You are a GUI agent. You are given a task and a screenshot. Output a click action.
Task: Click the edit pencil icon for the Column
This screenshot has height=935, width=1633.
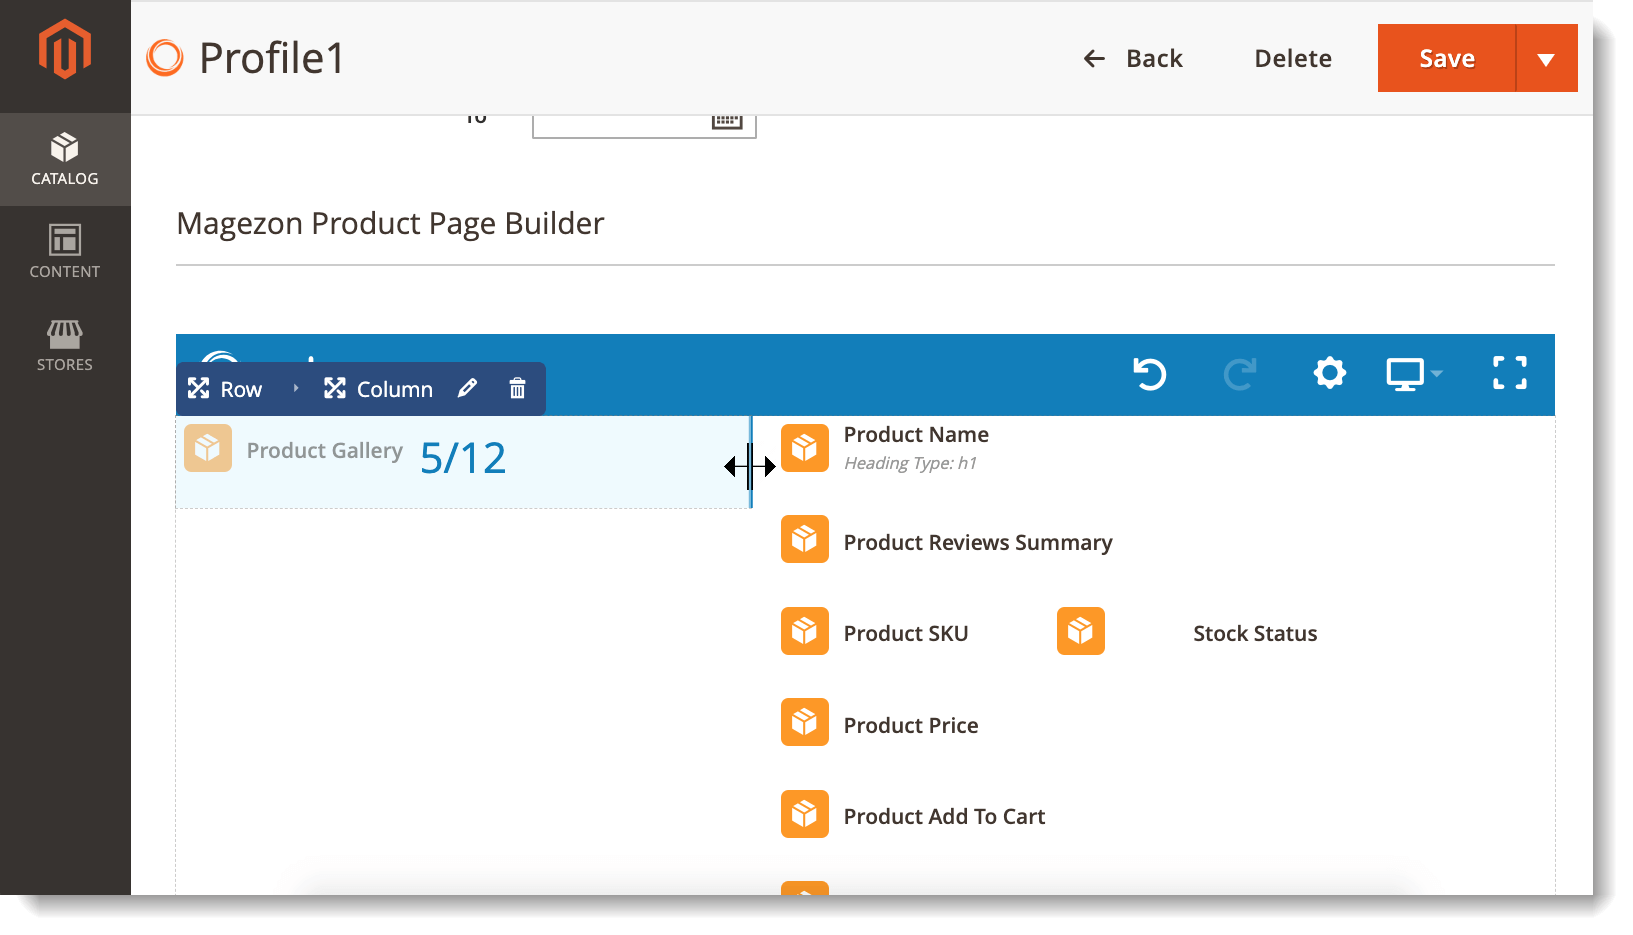(x=467, y=388)
